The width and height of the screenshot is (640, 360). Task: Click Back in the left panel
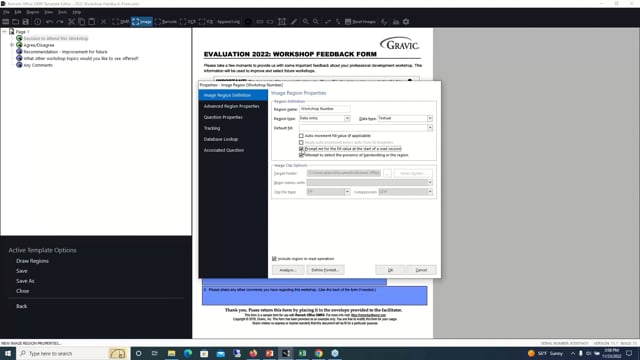[x=21, y=306]
